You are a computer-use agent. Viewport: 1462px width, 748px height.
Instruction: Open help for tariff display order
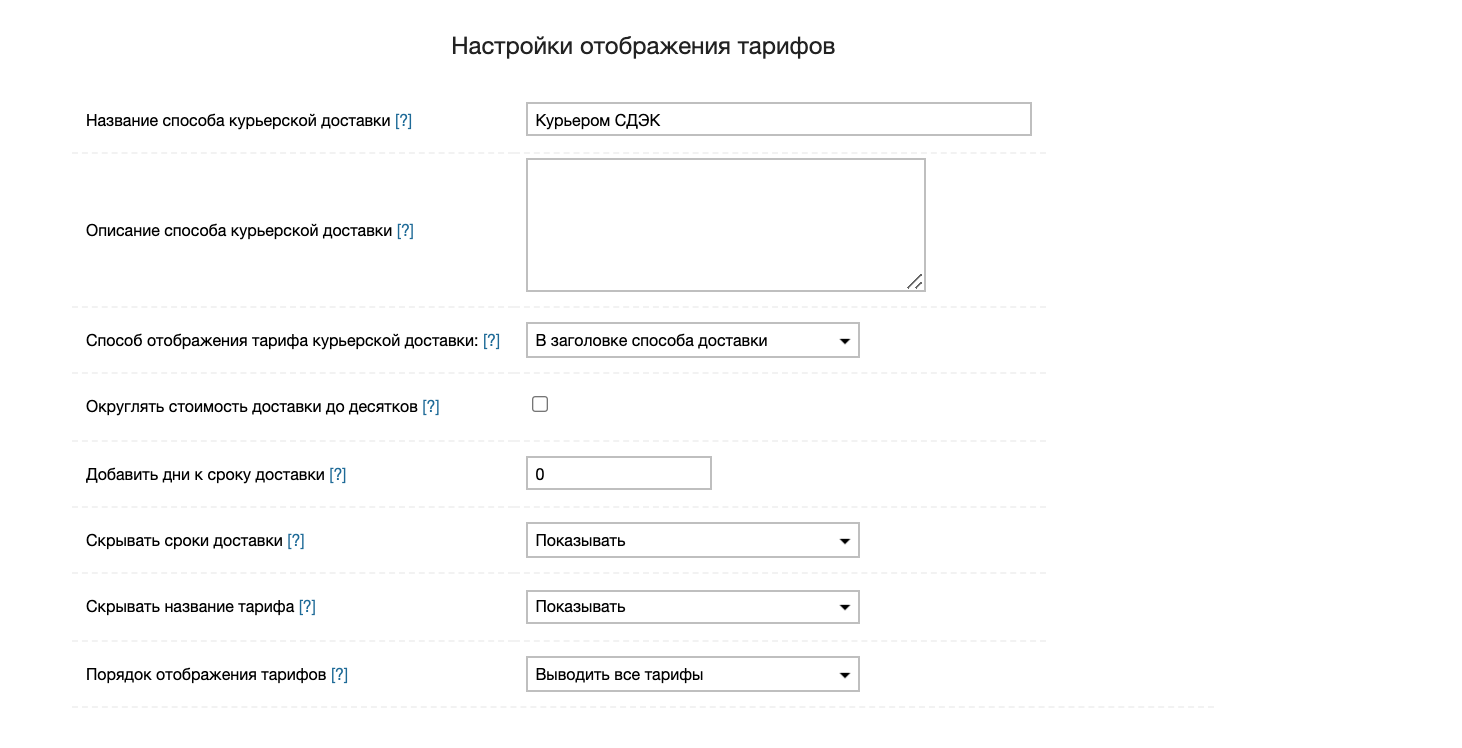339,674
